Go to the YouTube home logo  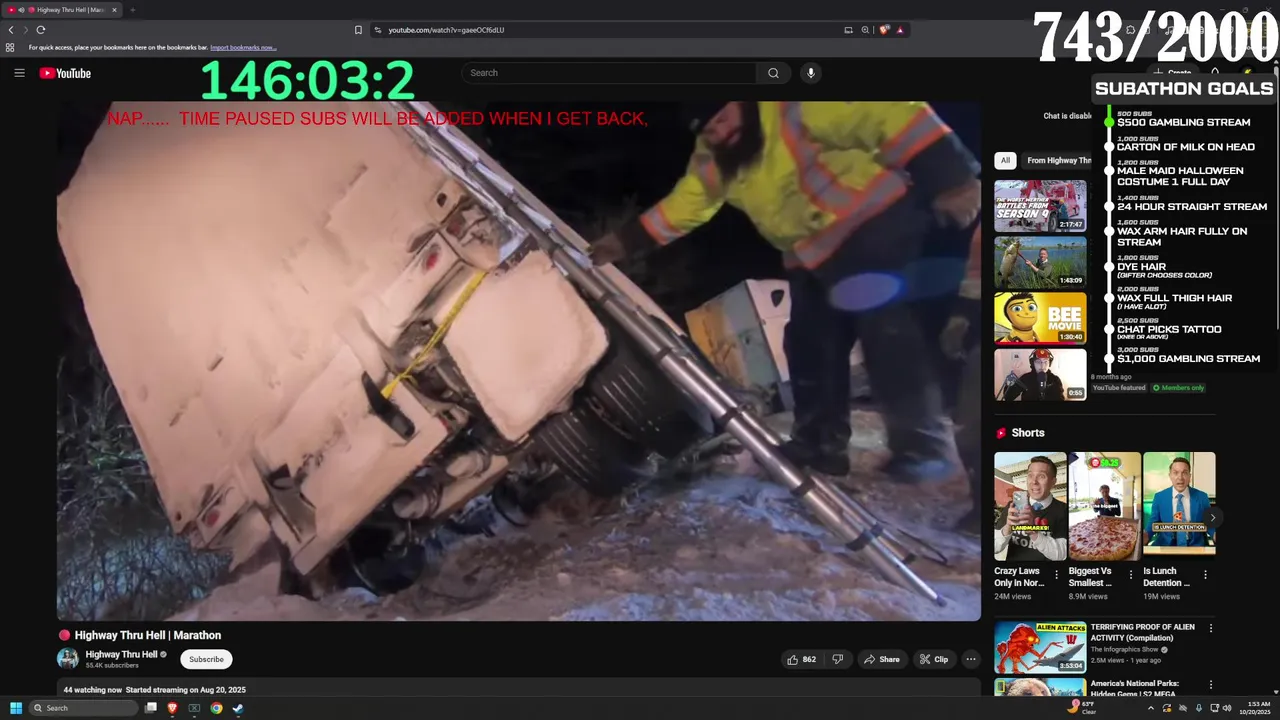tap(65, 73)
